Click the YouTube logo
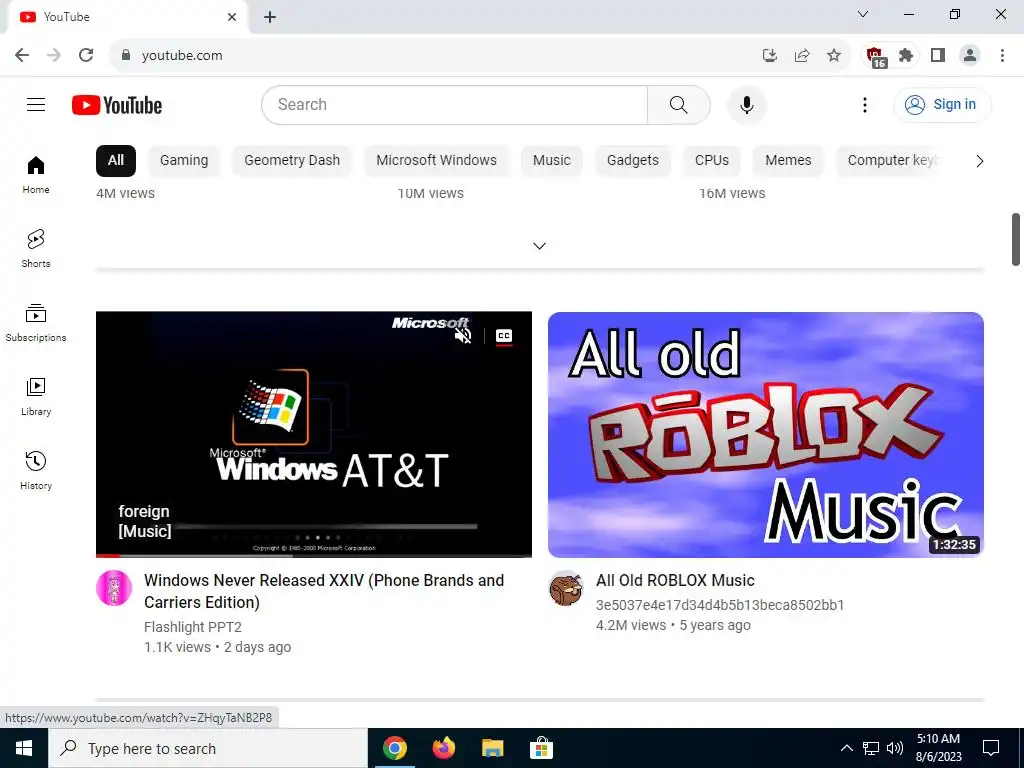The image size is (1024, 768). [x=117, y=105]
